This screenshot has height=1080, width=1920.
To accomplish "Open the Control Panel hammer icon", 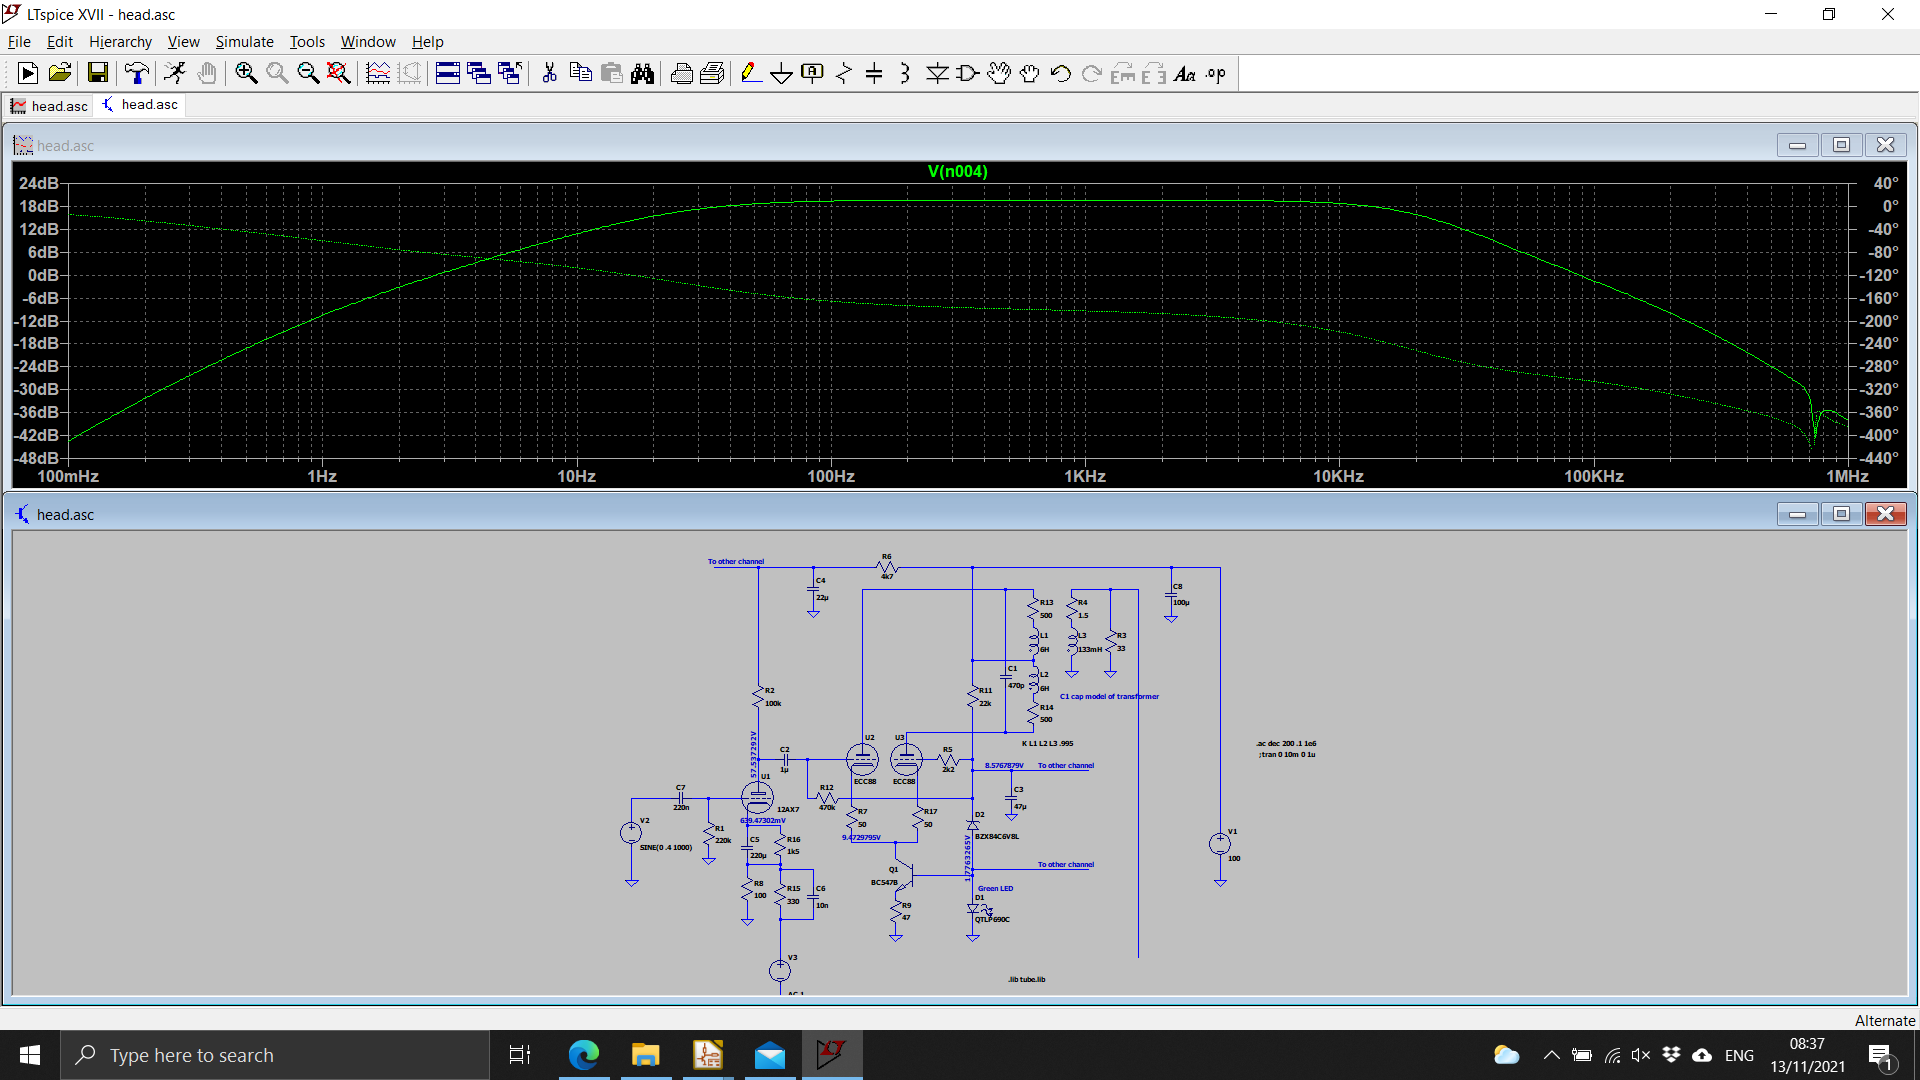I will click(x=136, y=73).
